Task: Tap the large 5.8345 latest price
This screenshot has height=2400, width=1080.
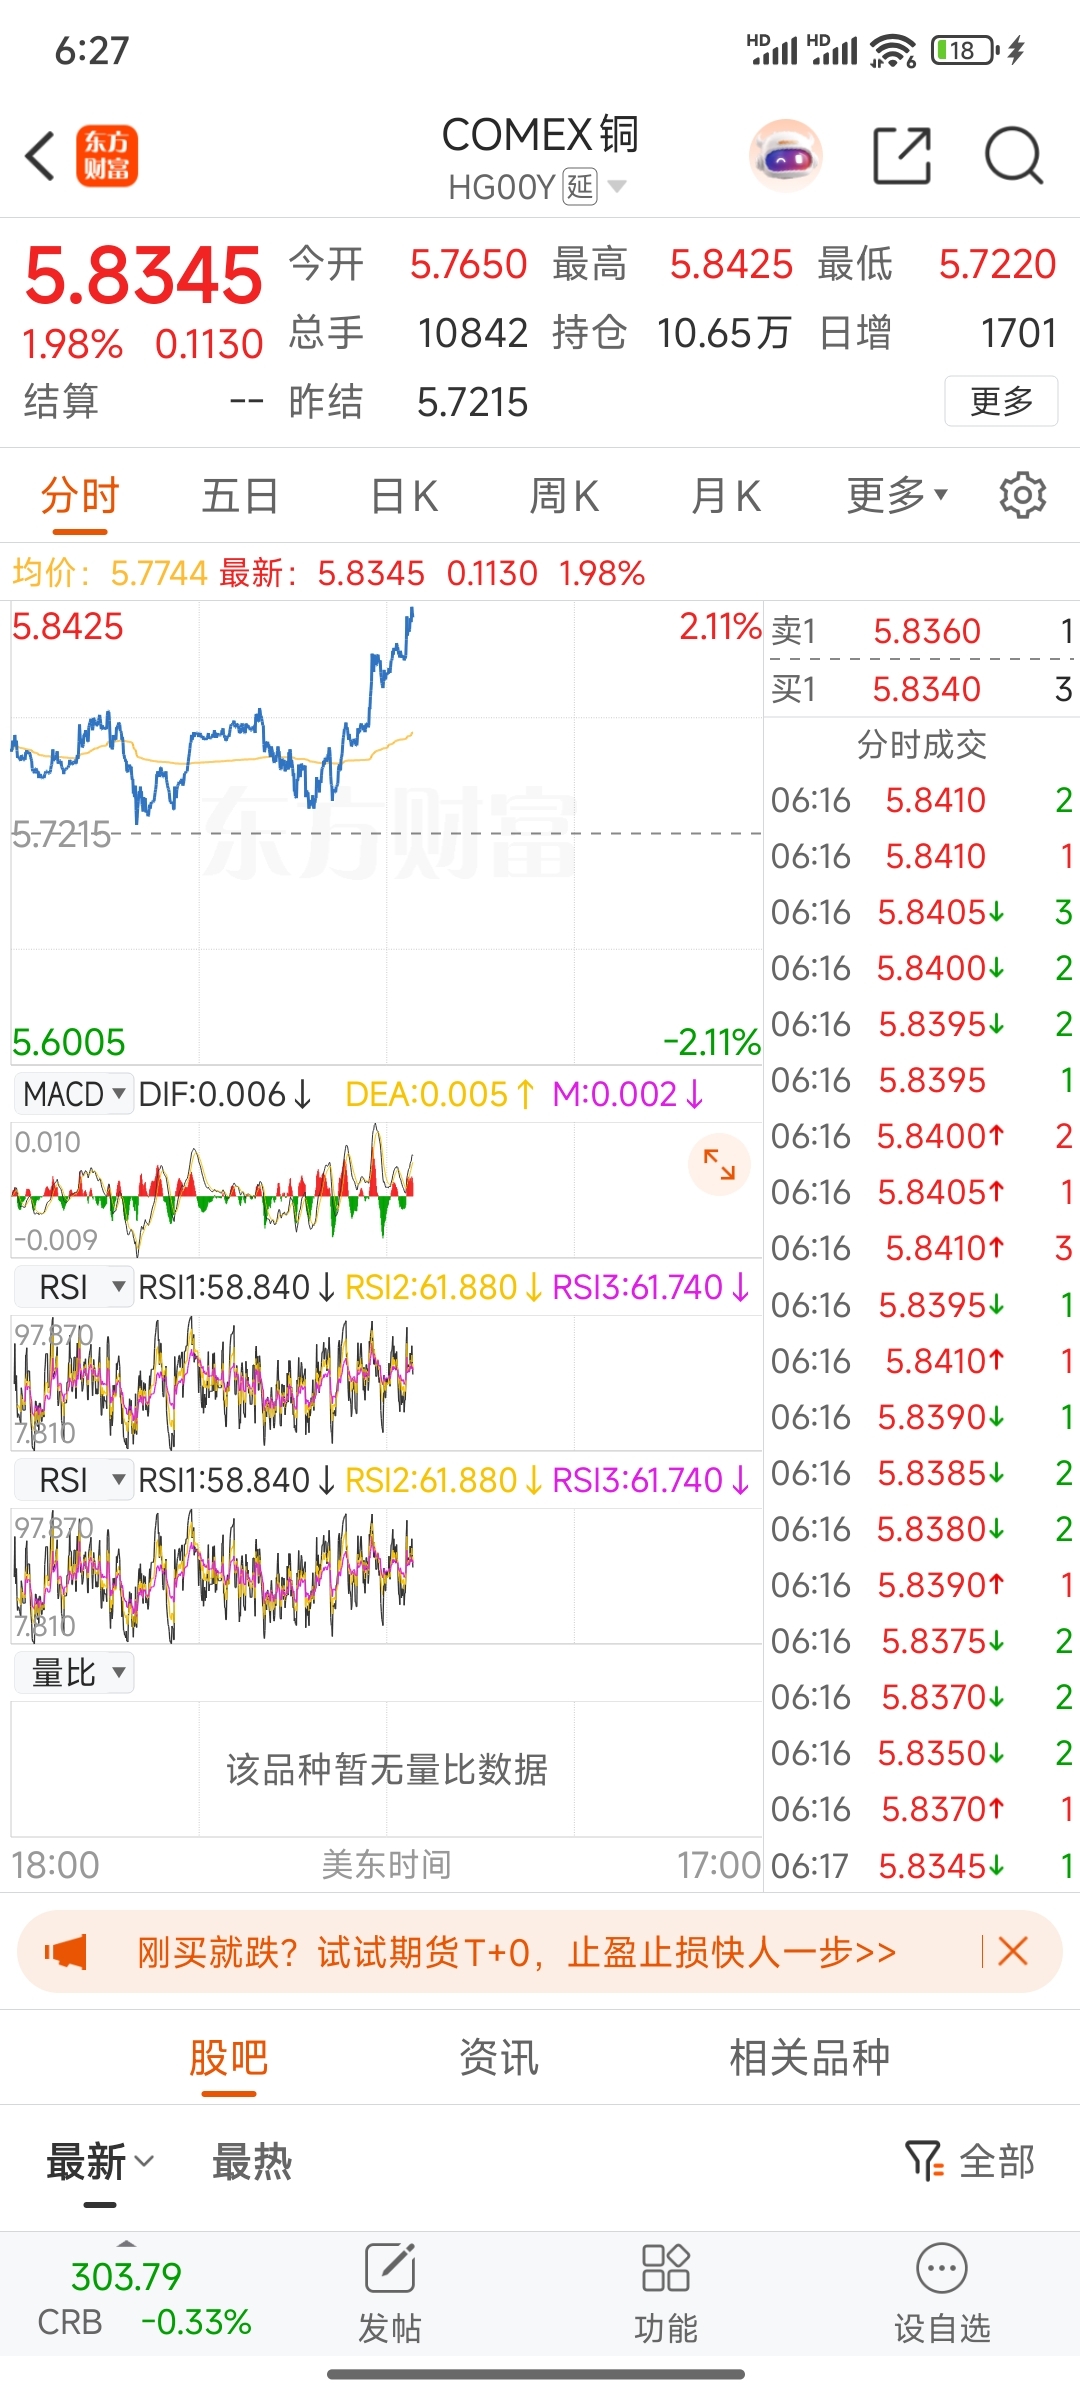Action: [143, 274]
